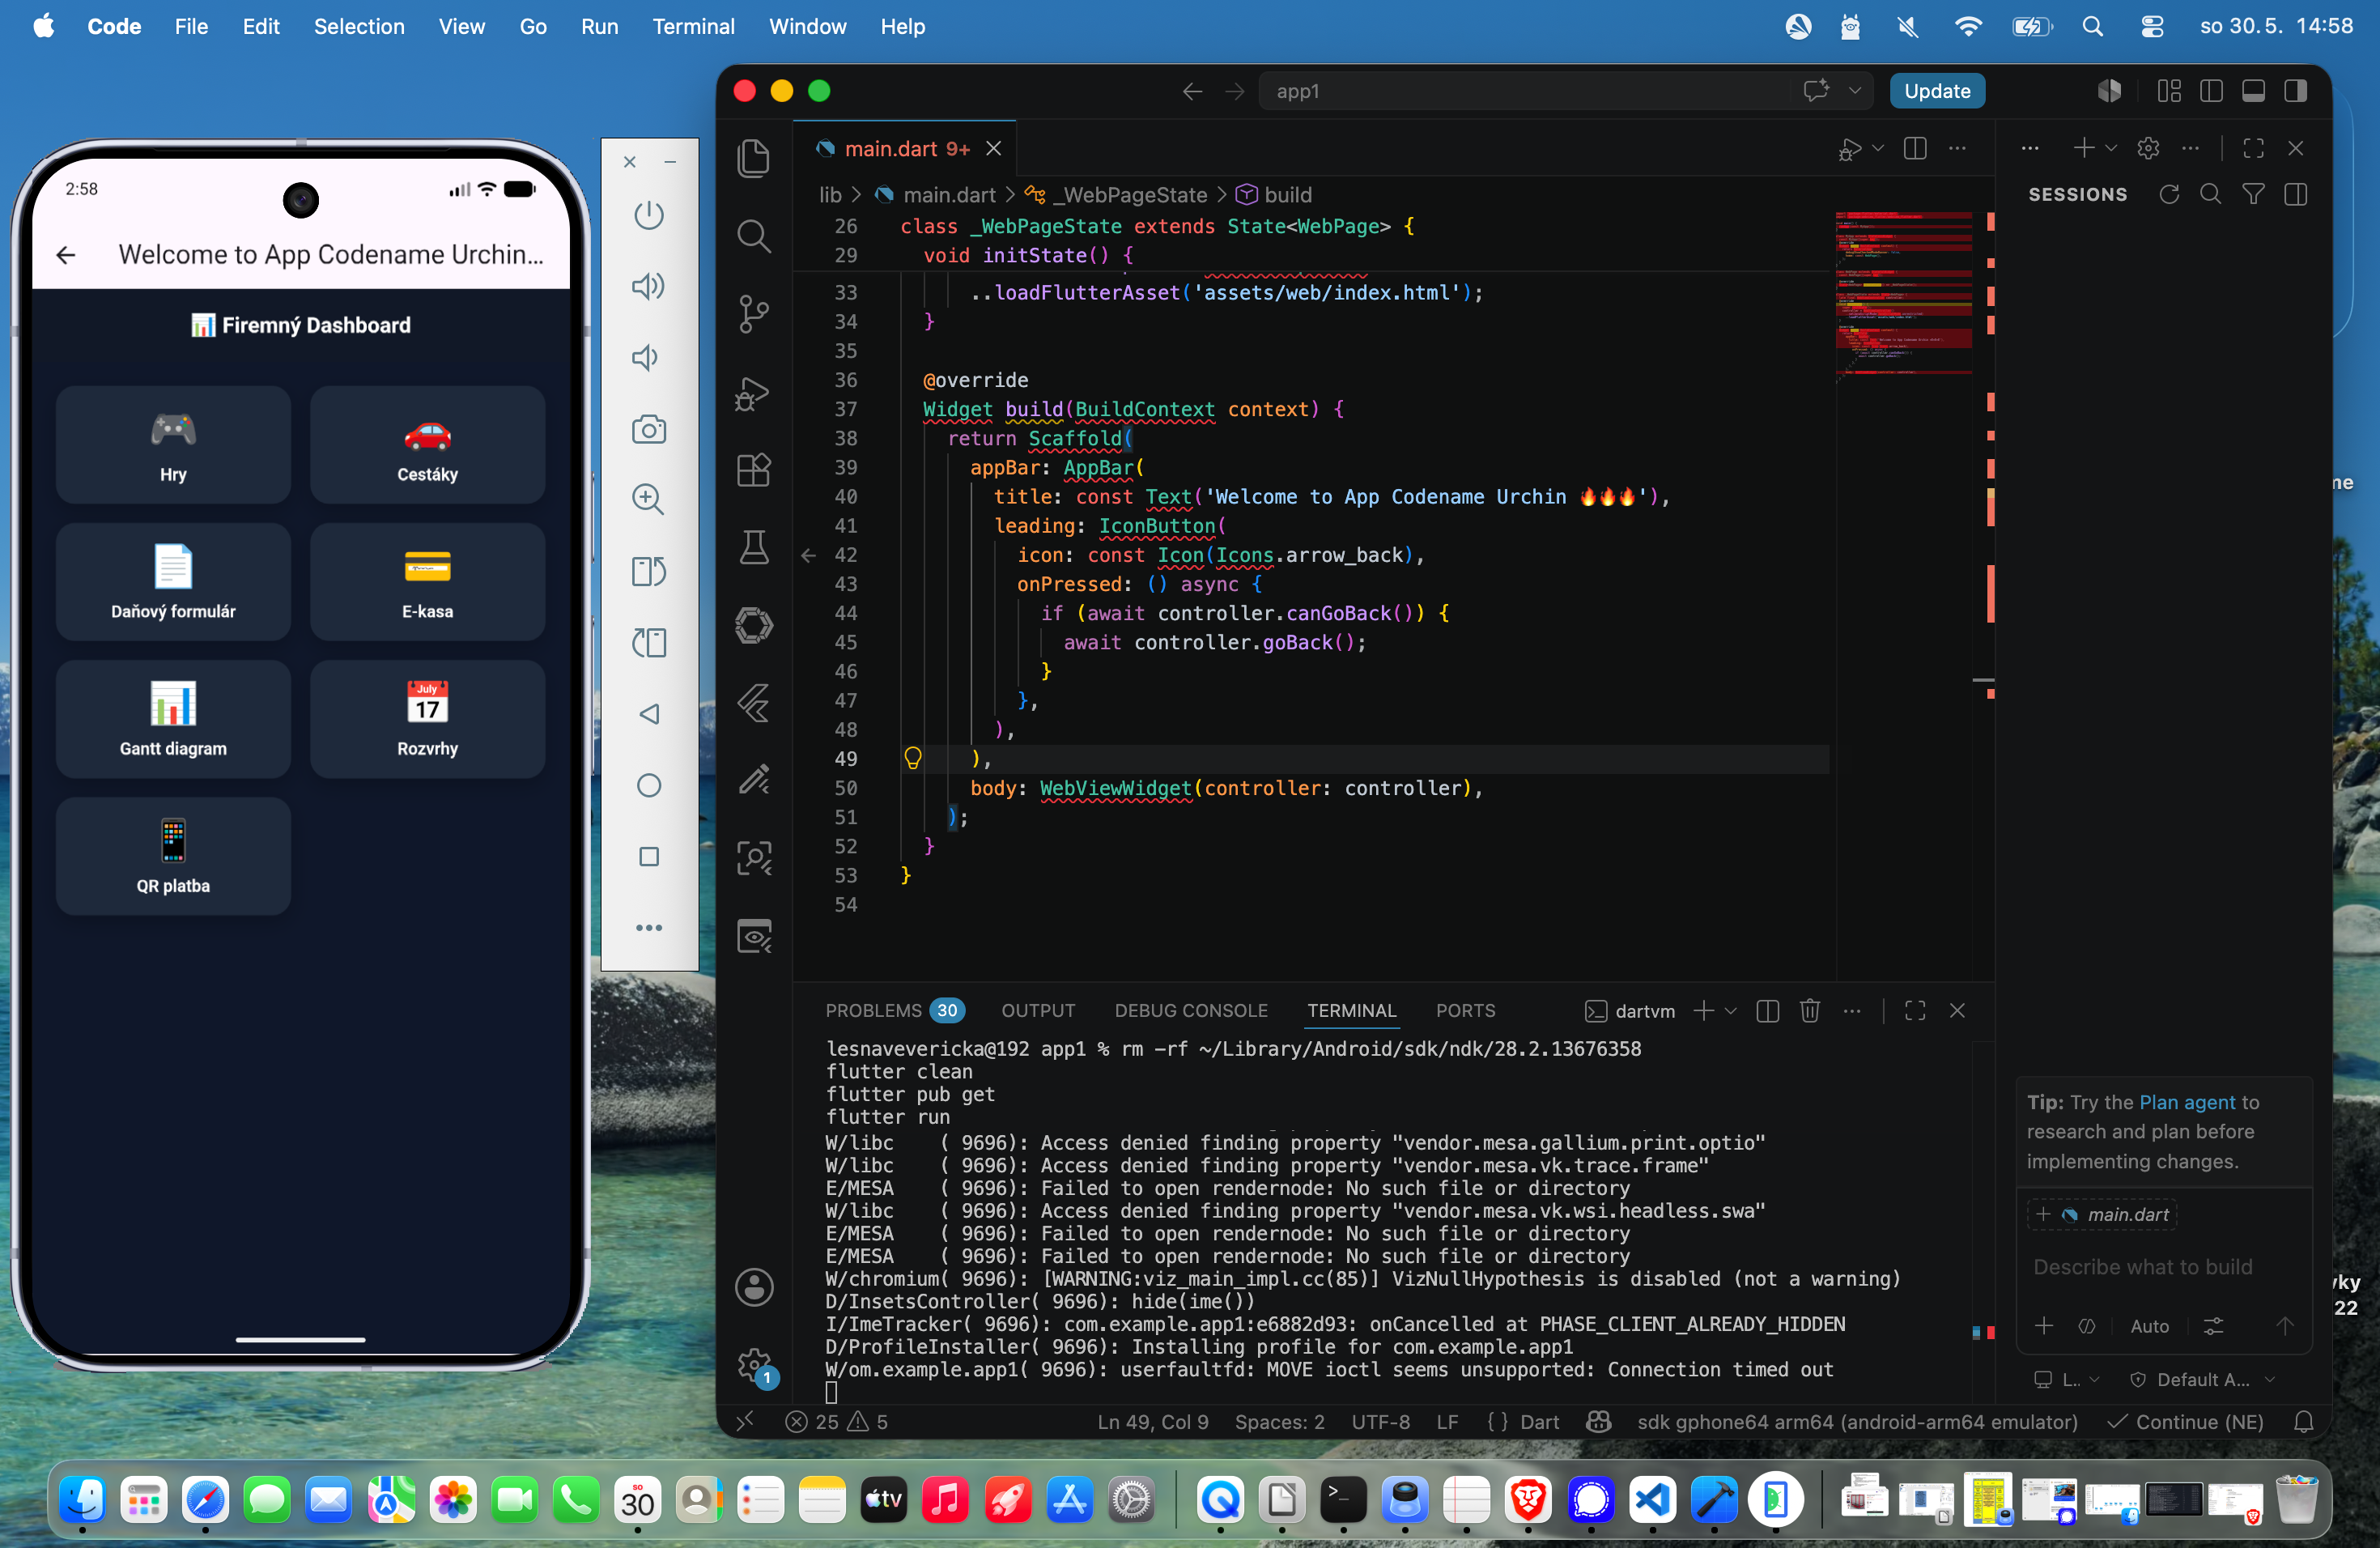Click emulator back triangle button
Viewport: 2380px width, 1548px height.
tap(649, 714)
